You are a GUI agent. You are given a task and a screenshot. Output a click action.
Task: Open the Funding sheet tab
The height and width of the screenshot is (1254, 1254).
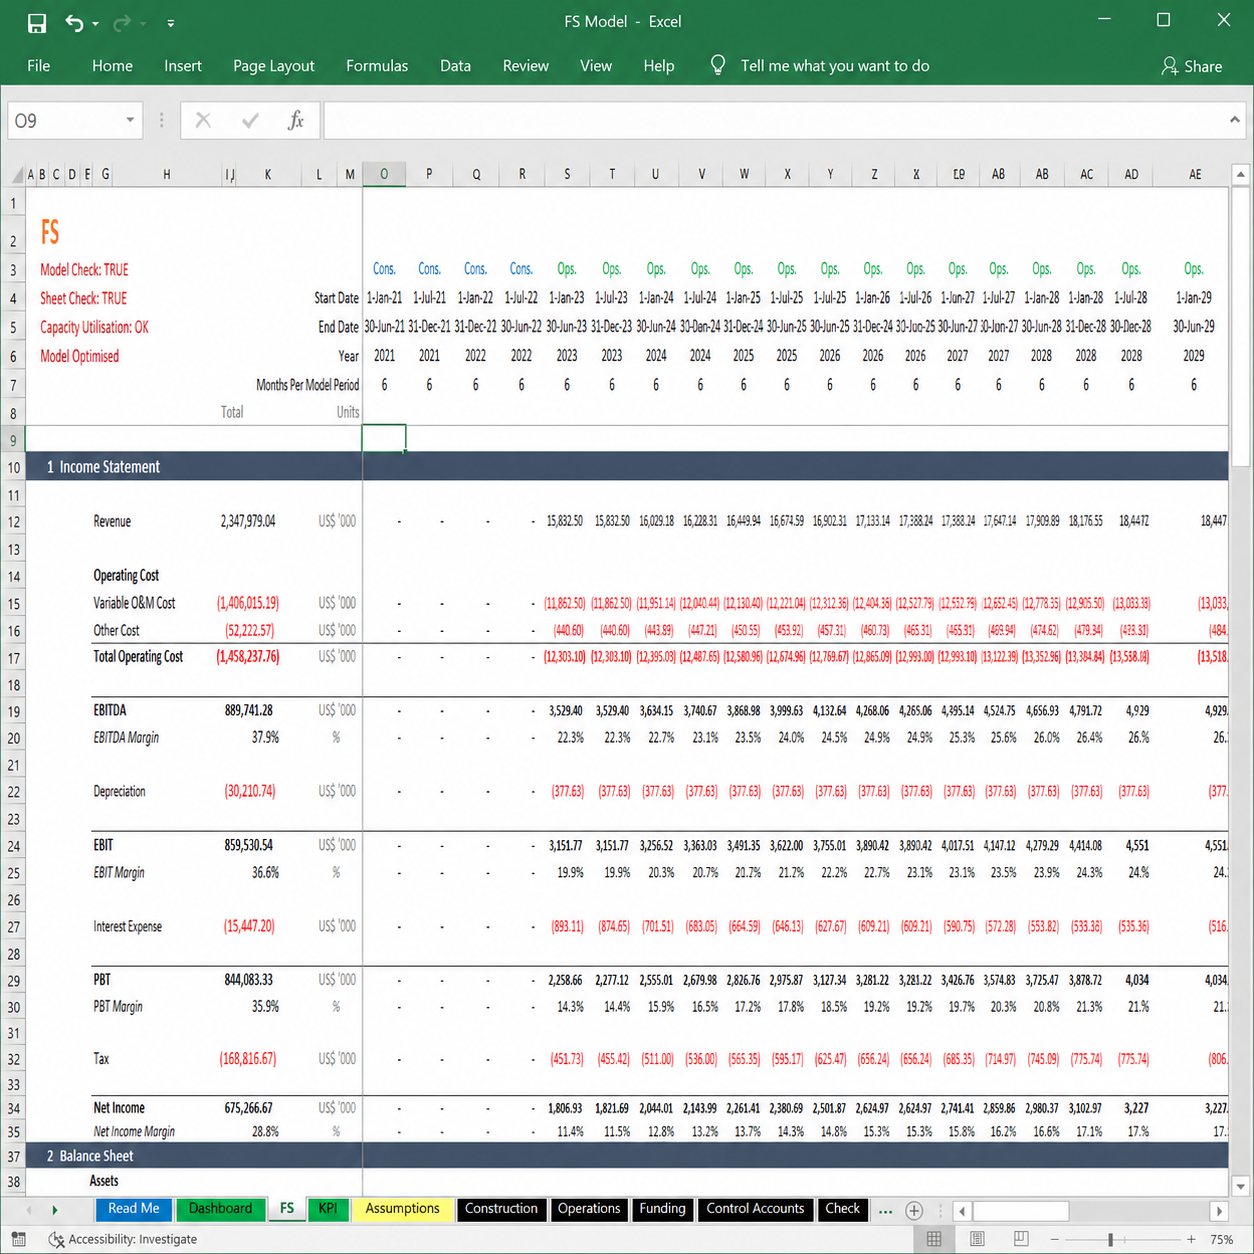662,1209
